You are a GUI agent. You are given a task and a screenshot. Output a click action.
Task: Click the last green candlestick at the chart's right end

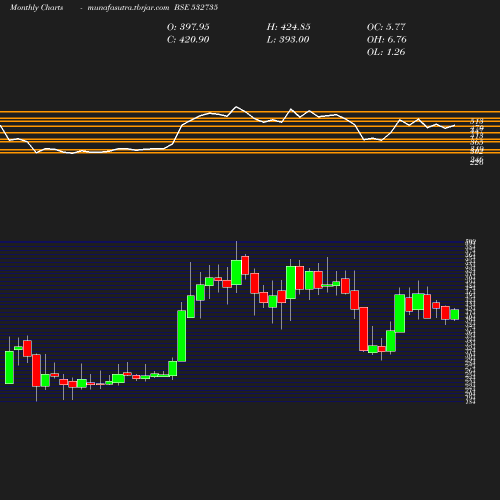455,314
